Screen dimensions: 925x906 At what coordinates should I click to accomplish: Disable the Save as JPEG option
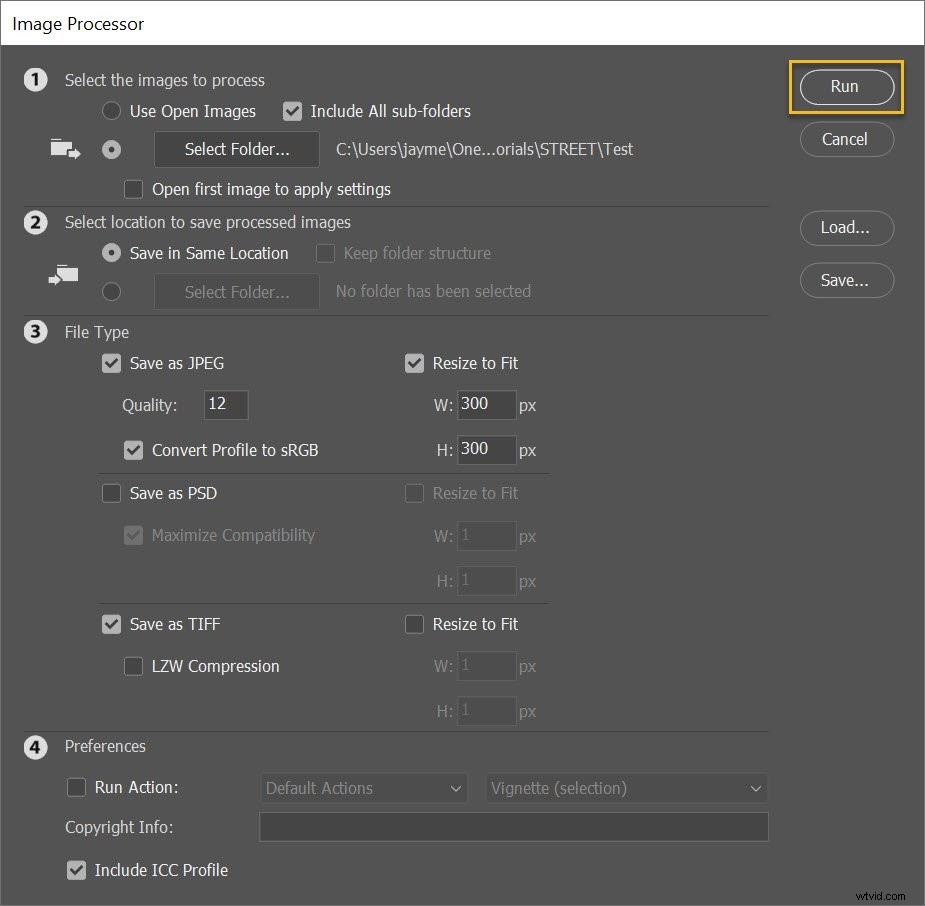(111, 363)
